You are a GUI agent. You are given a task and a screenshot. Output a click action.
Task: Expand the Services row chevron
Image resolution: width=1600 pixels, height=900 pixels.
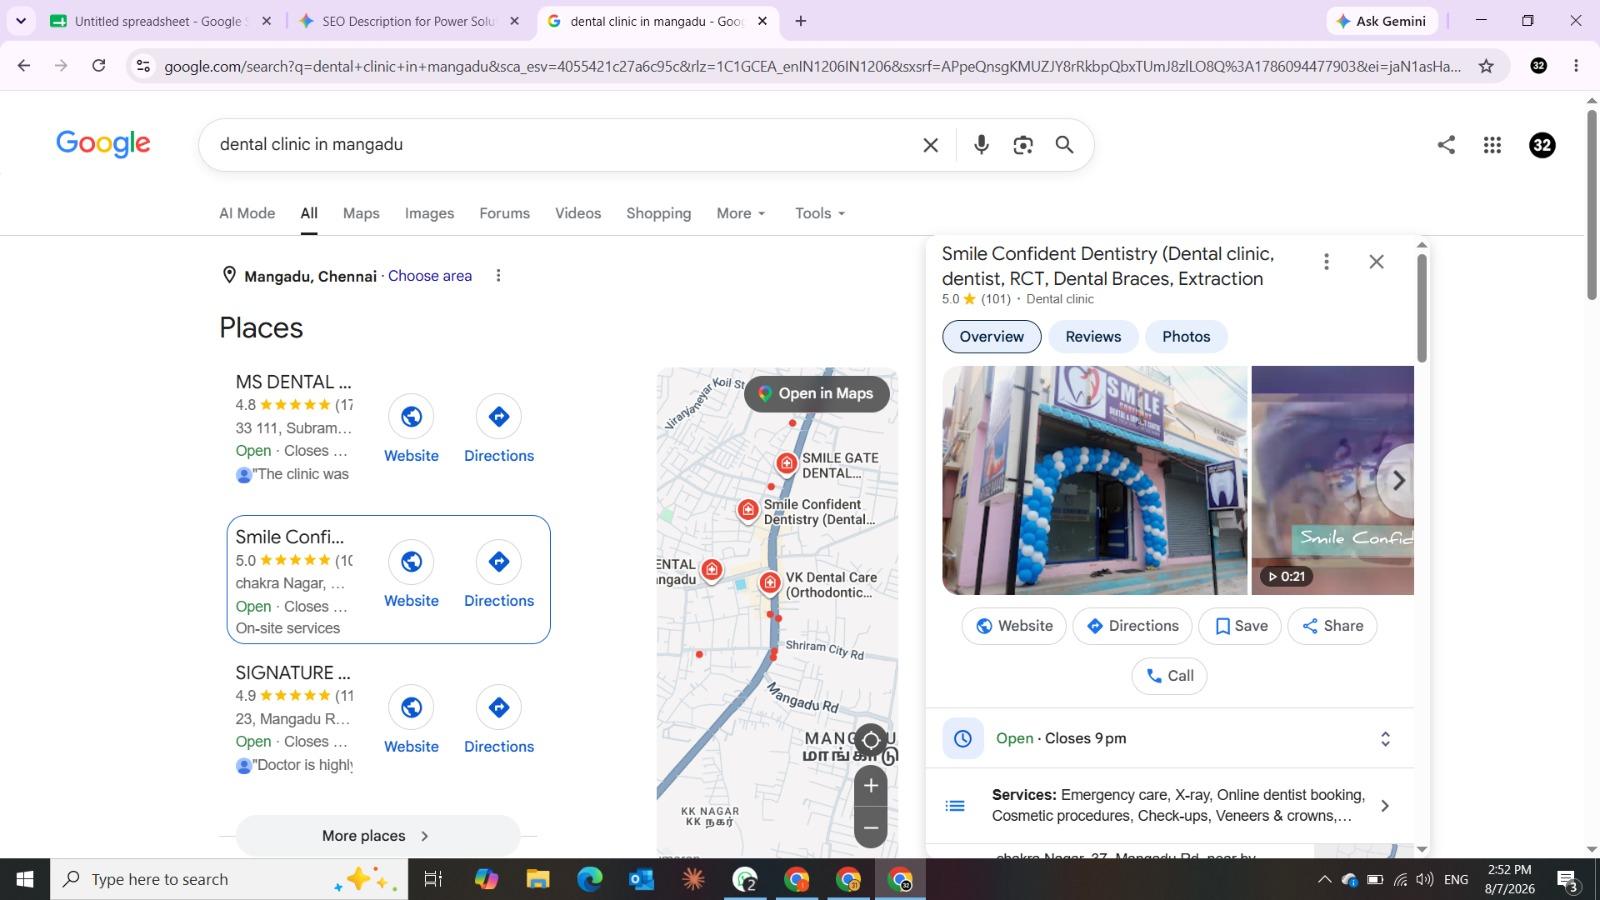click(x=1385, y=806)
